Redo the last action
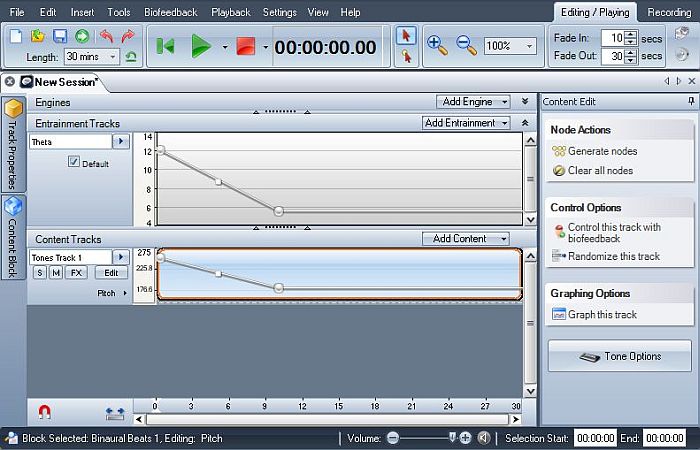Viewport: 700px width, 450px height. pyautogui.click(x=128, y=36)
